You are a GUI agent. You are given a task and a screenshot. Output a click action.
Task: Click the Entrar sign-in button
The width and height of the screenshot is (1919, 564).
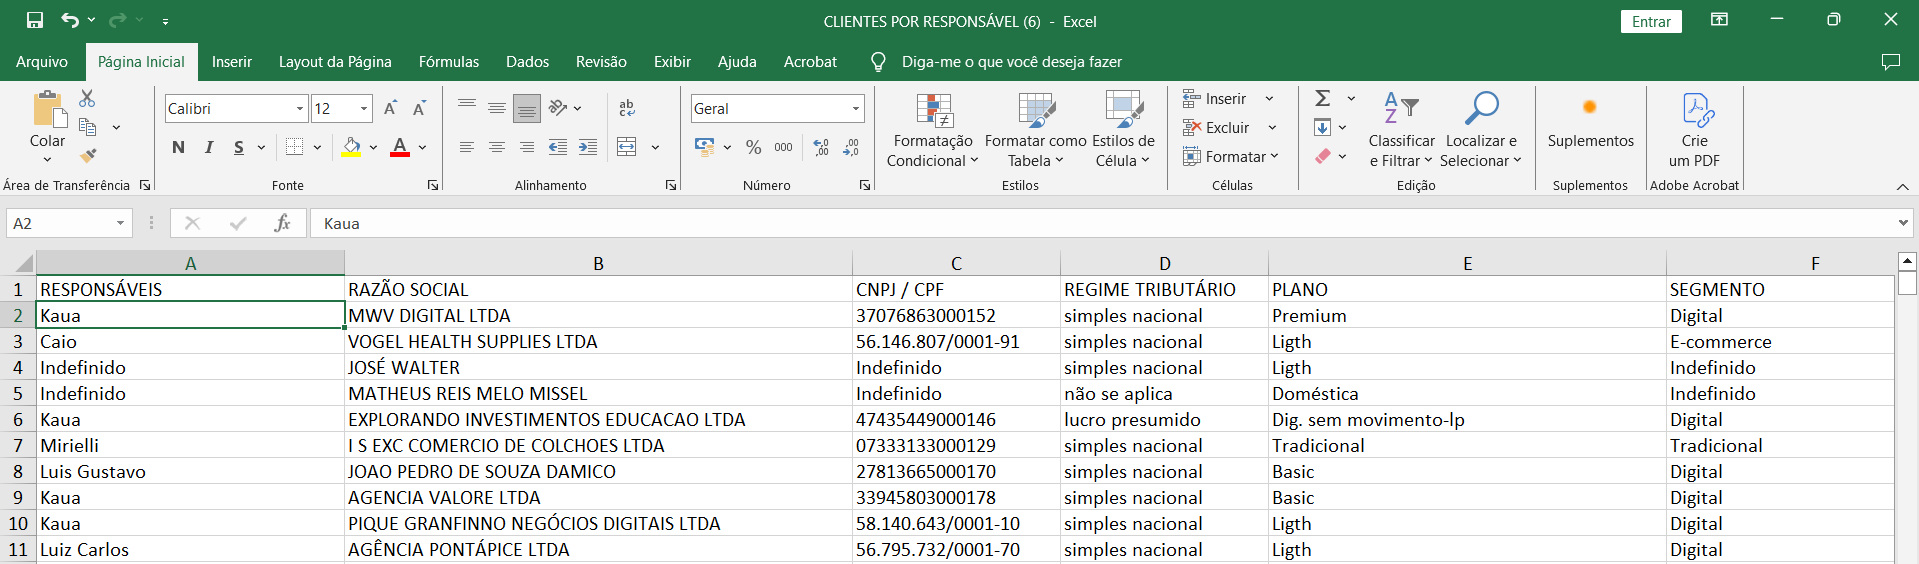1651,21
